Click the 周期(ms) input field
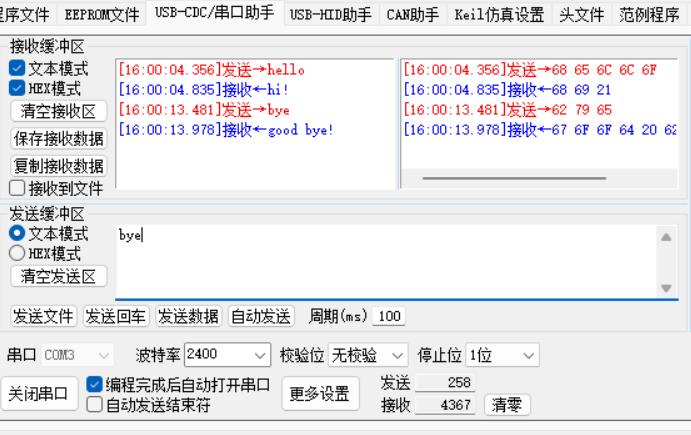 389,316
